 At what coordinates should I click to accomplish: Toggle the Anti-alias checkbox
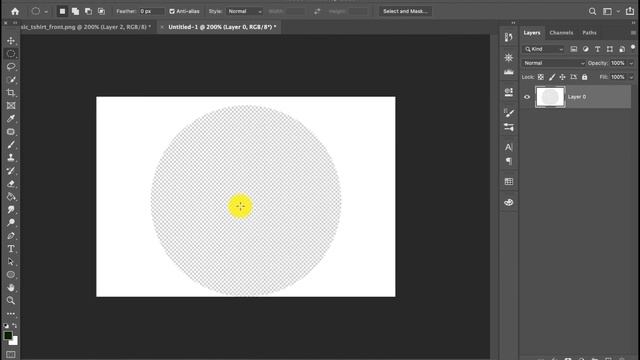coord(172,11)
